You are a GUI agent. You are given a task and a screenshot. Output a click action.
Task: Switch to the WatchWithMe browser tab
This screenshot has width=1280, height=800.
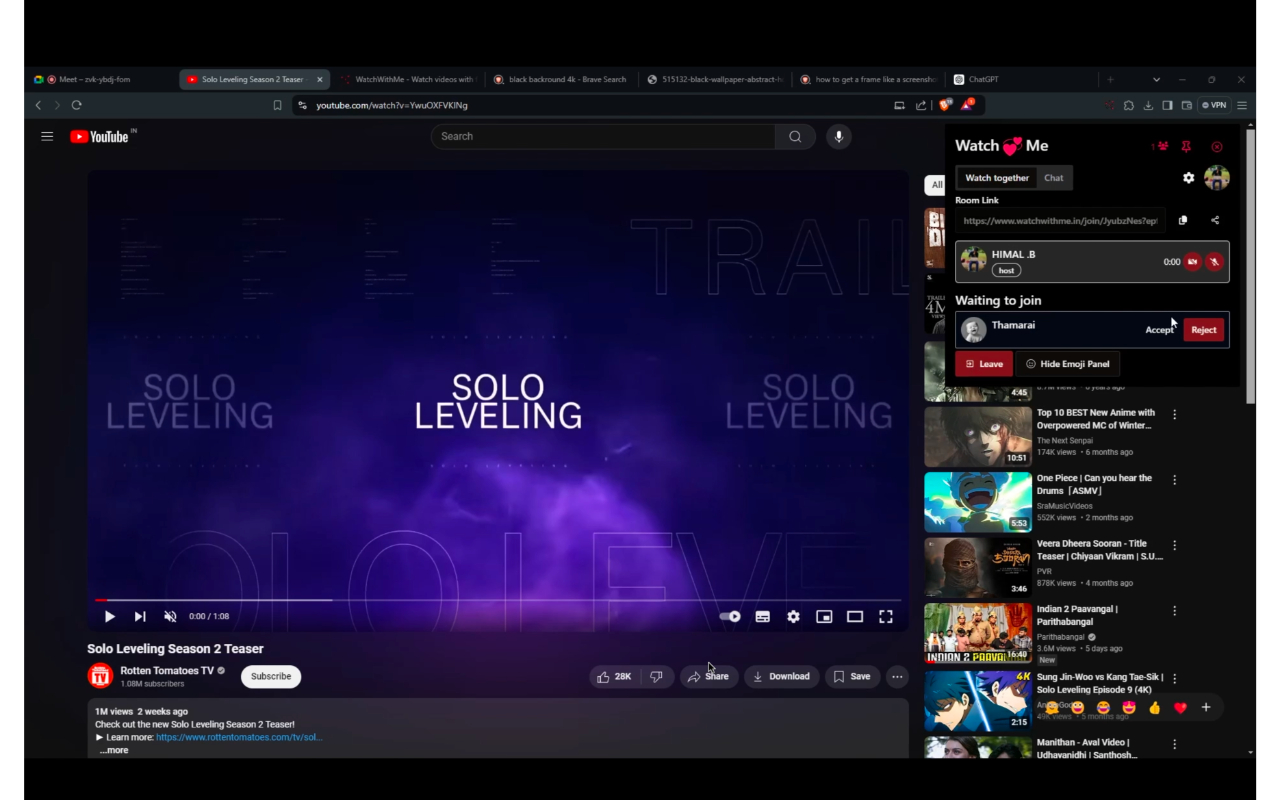click(x=406, y=80)
